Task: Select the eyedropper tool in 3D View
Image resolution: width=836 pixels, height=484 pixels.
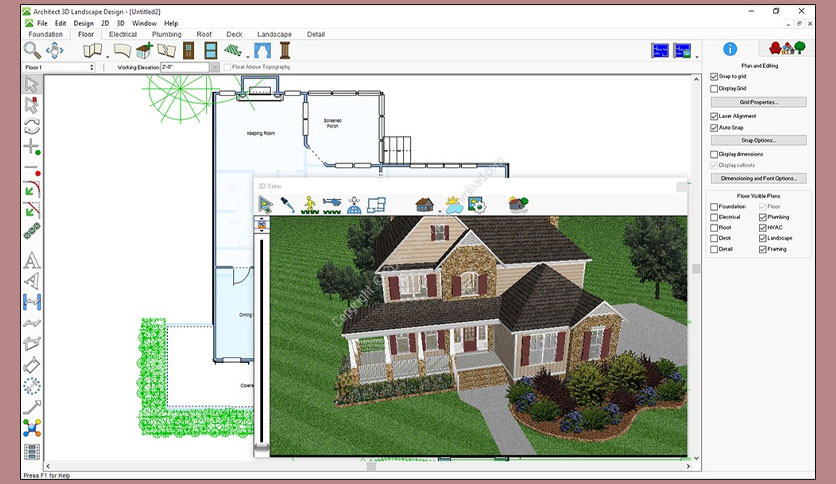Action: coord(287,205)
